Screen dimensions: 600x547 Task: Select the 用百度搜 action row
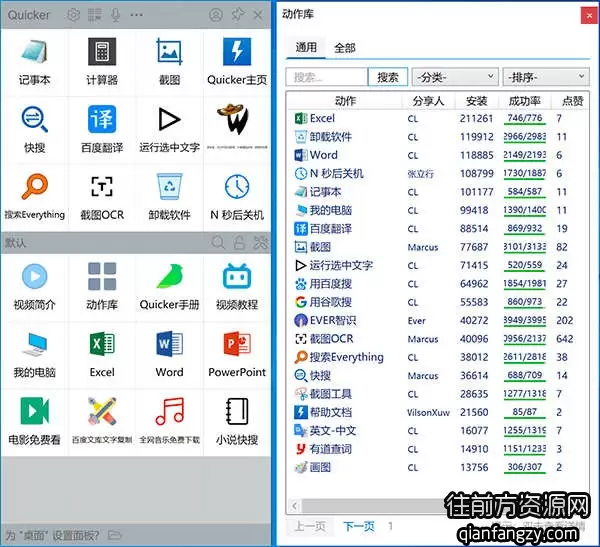[437, 284]
